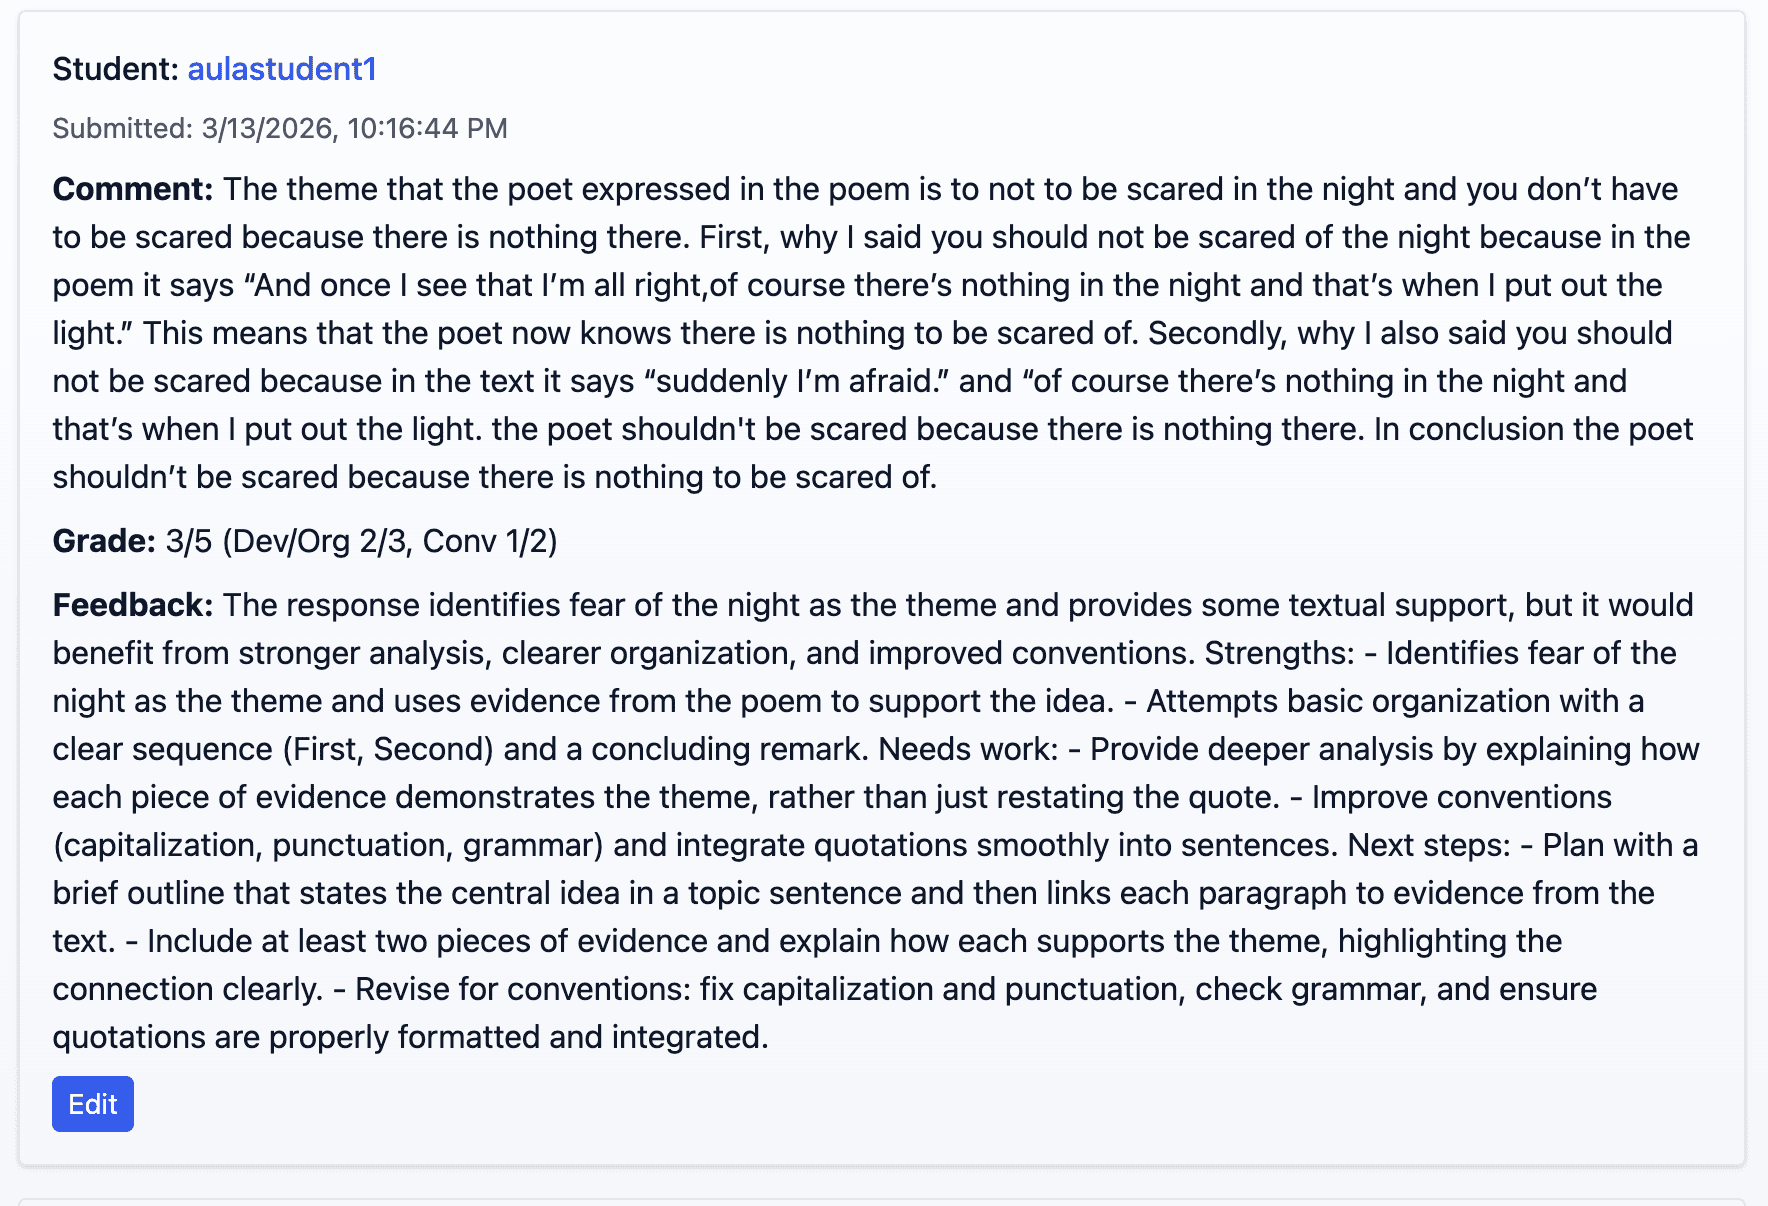Click "In conclusion" in the student comment
The height and width of the screenshot is (1206, 1768).
coord(1468,429)
